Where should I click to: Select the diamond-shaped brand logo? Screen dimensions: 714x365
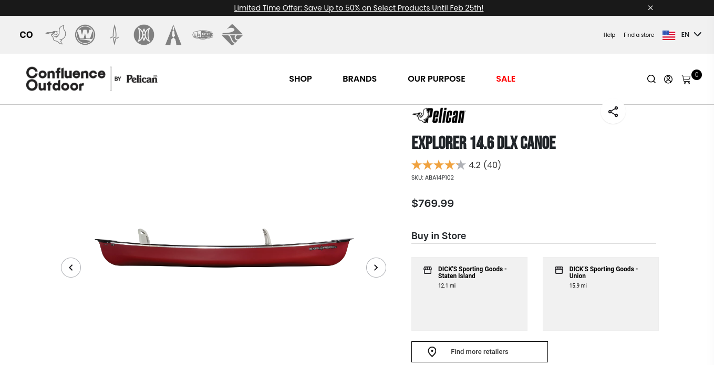[232, 35]
